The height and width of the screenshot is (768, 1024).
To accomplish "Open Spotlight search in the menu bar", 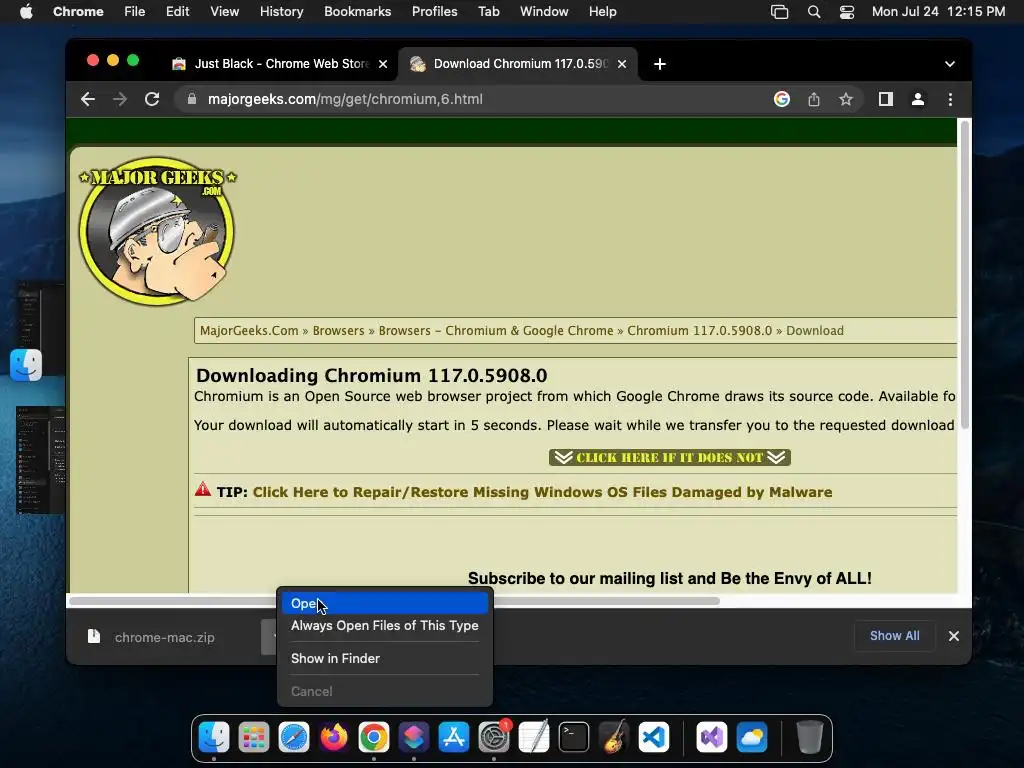I will click(814, 12).
